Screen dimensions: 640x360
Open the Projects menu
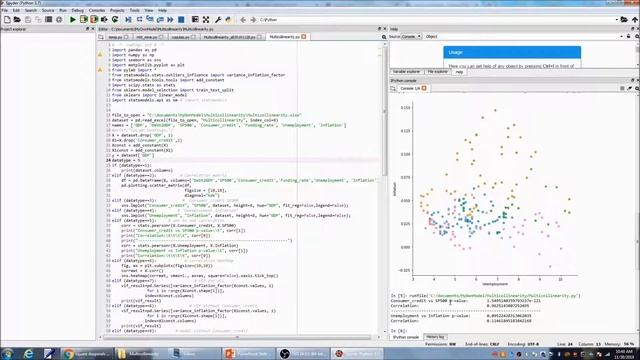click(x=117, y=10)
